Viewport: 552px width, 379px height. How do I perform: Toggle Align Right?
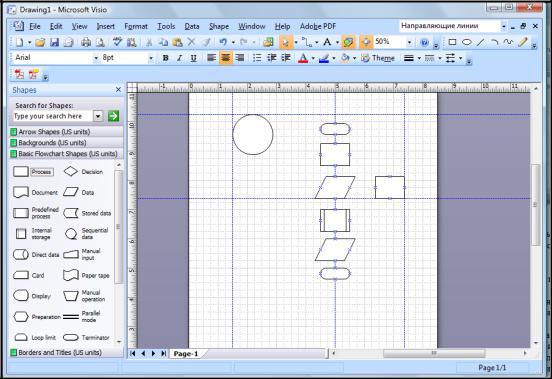coord(240,58)
